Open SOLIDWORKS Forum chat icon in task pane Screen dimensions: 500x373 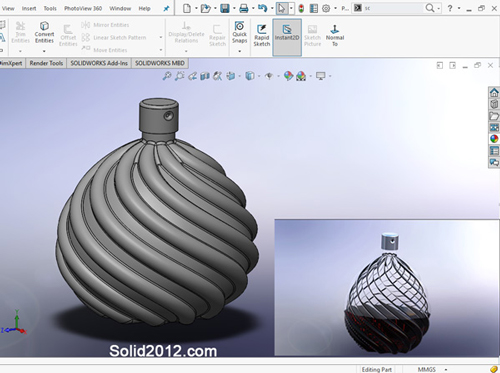click(494, 162)
